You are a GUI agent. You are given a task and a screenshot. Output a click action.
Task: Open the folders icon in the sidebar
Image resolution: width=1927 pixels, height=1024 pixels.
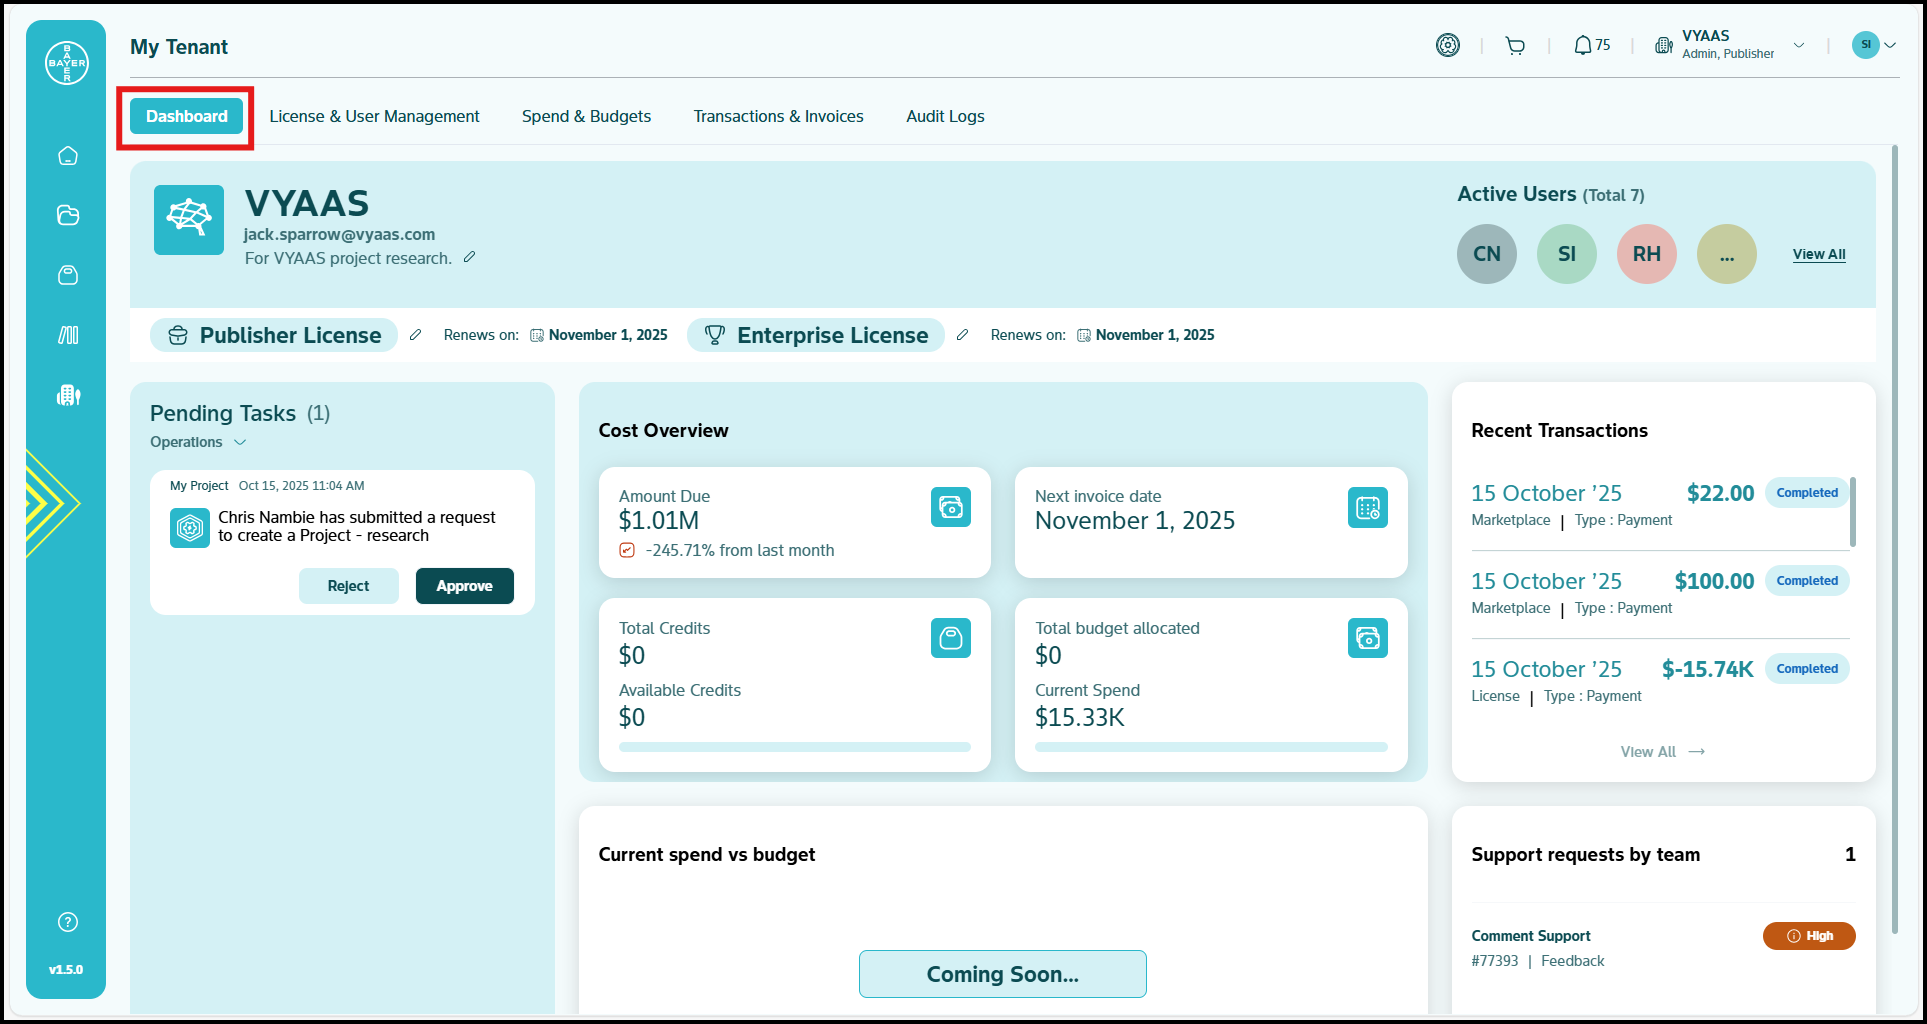click(x=68, y=216)
